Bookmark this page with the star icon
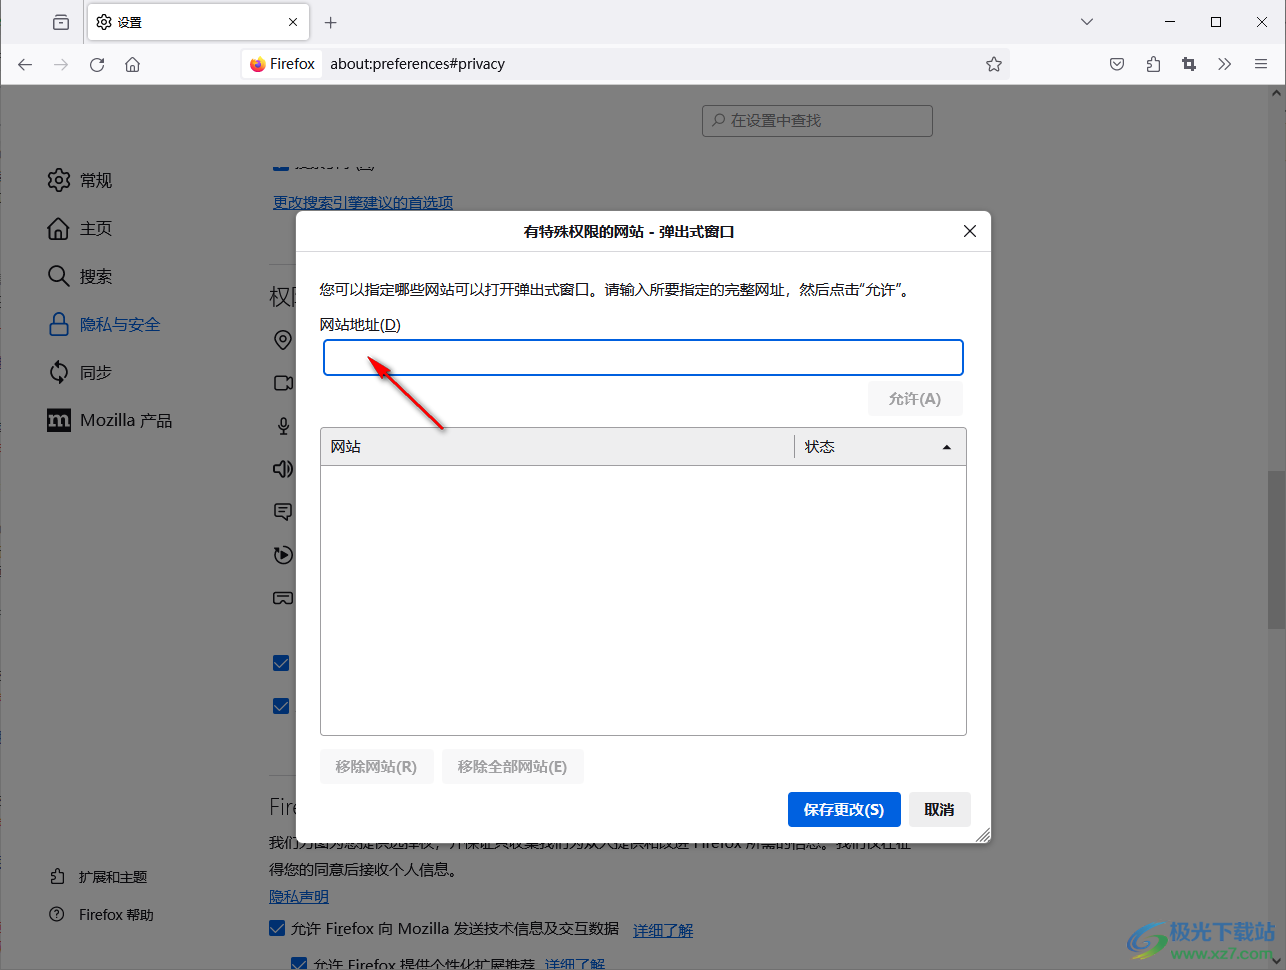Viewport: 1286px width, 970px height. point(994,64)
